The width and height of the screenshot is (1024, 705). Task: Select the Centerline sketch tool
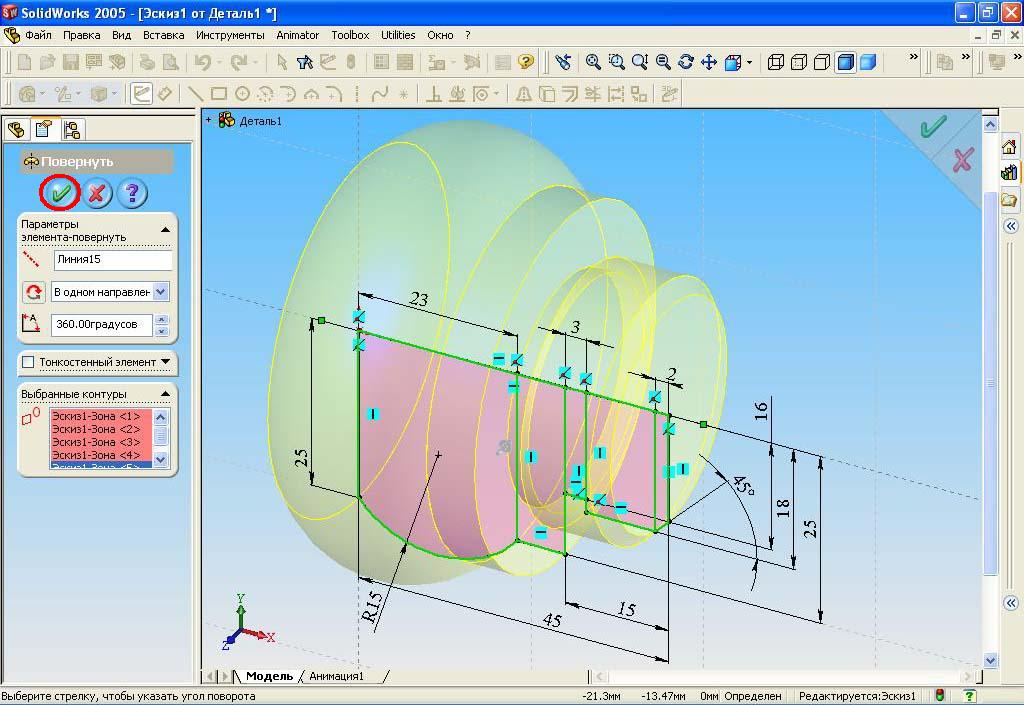(357, 94)
